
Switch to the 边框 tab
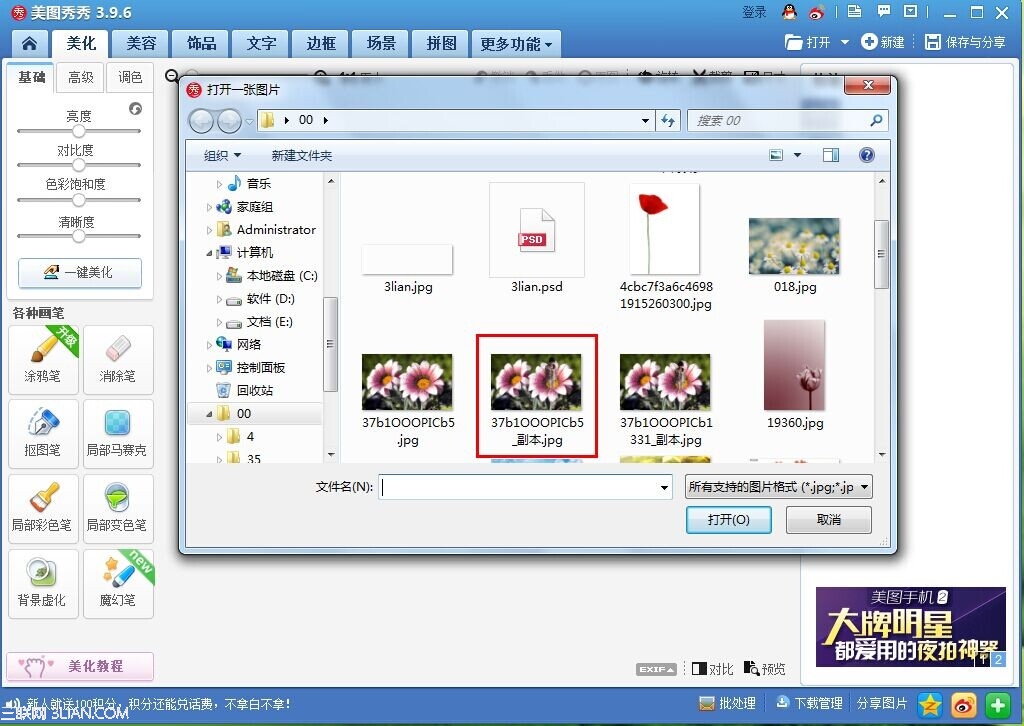coord(321,44)
